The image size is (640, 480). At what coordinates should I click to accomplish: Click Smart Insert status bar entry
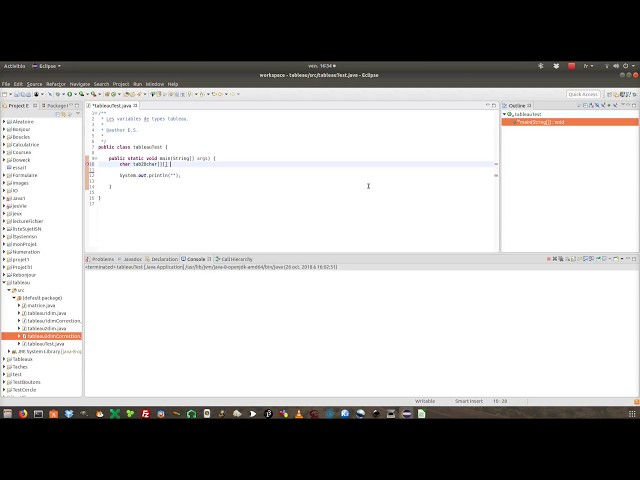click(x=469, y=401)
